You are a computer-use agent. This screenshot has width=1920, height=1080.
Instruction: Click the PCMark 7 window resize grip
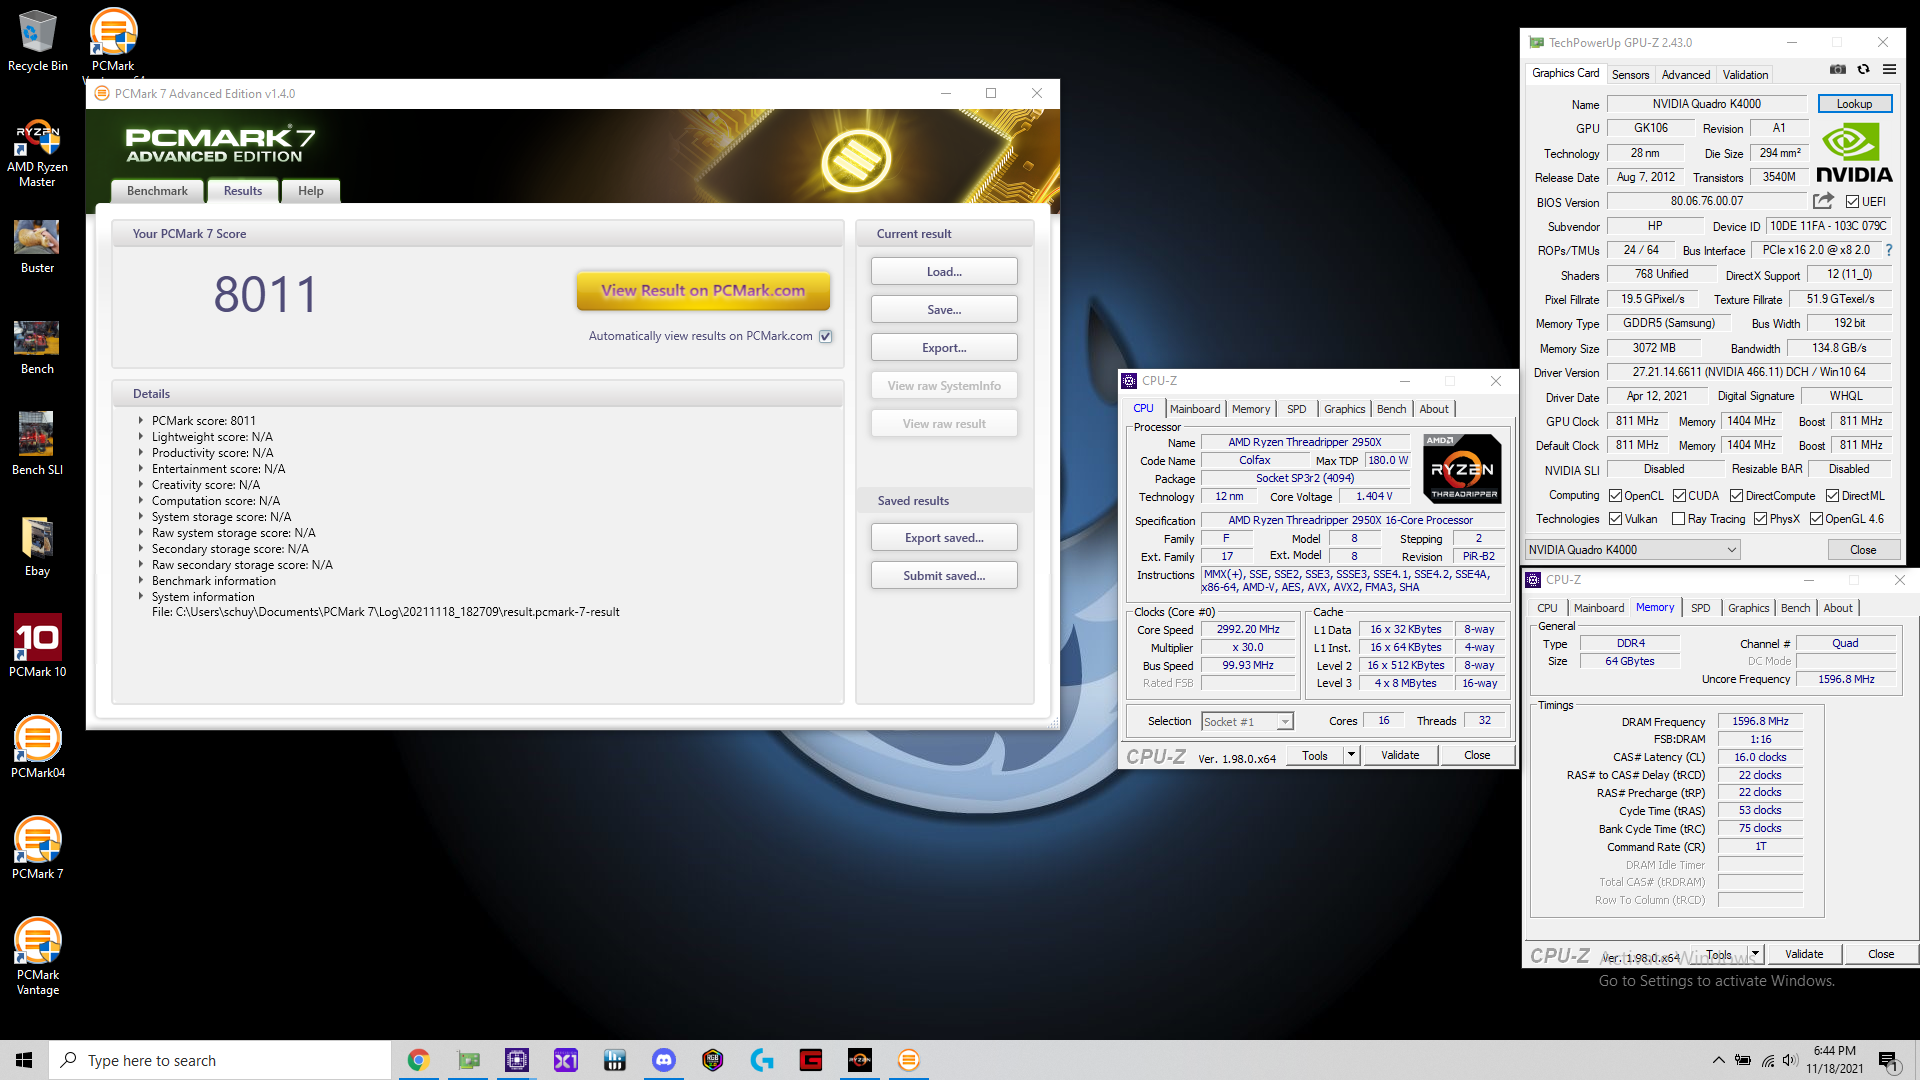(x=1053, y=723)
